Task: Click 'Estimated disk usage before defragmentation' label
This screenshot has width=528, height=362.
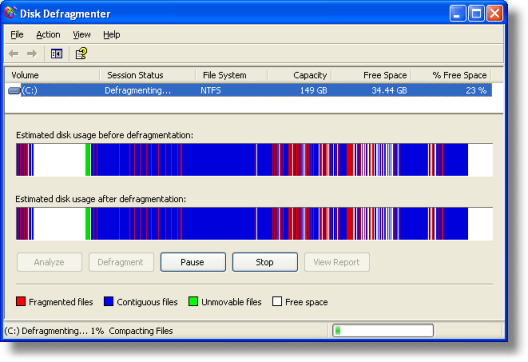Action: point(105,135)
